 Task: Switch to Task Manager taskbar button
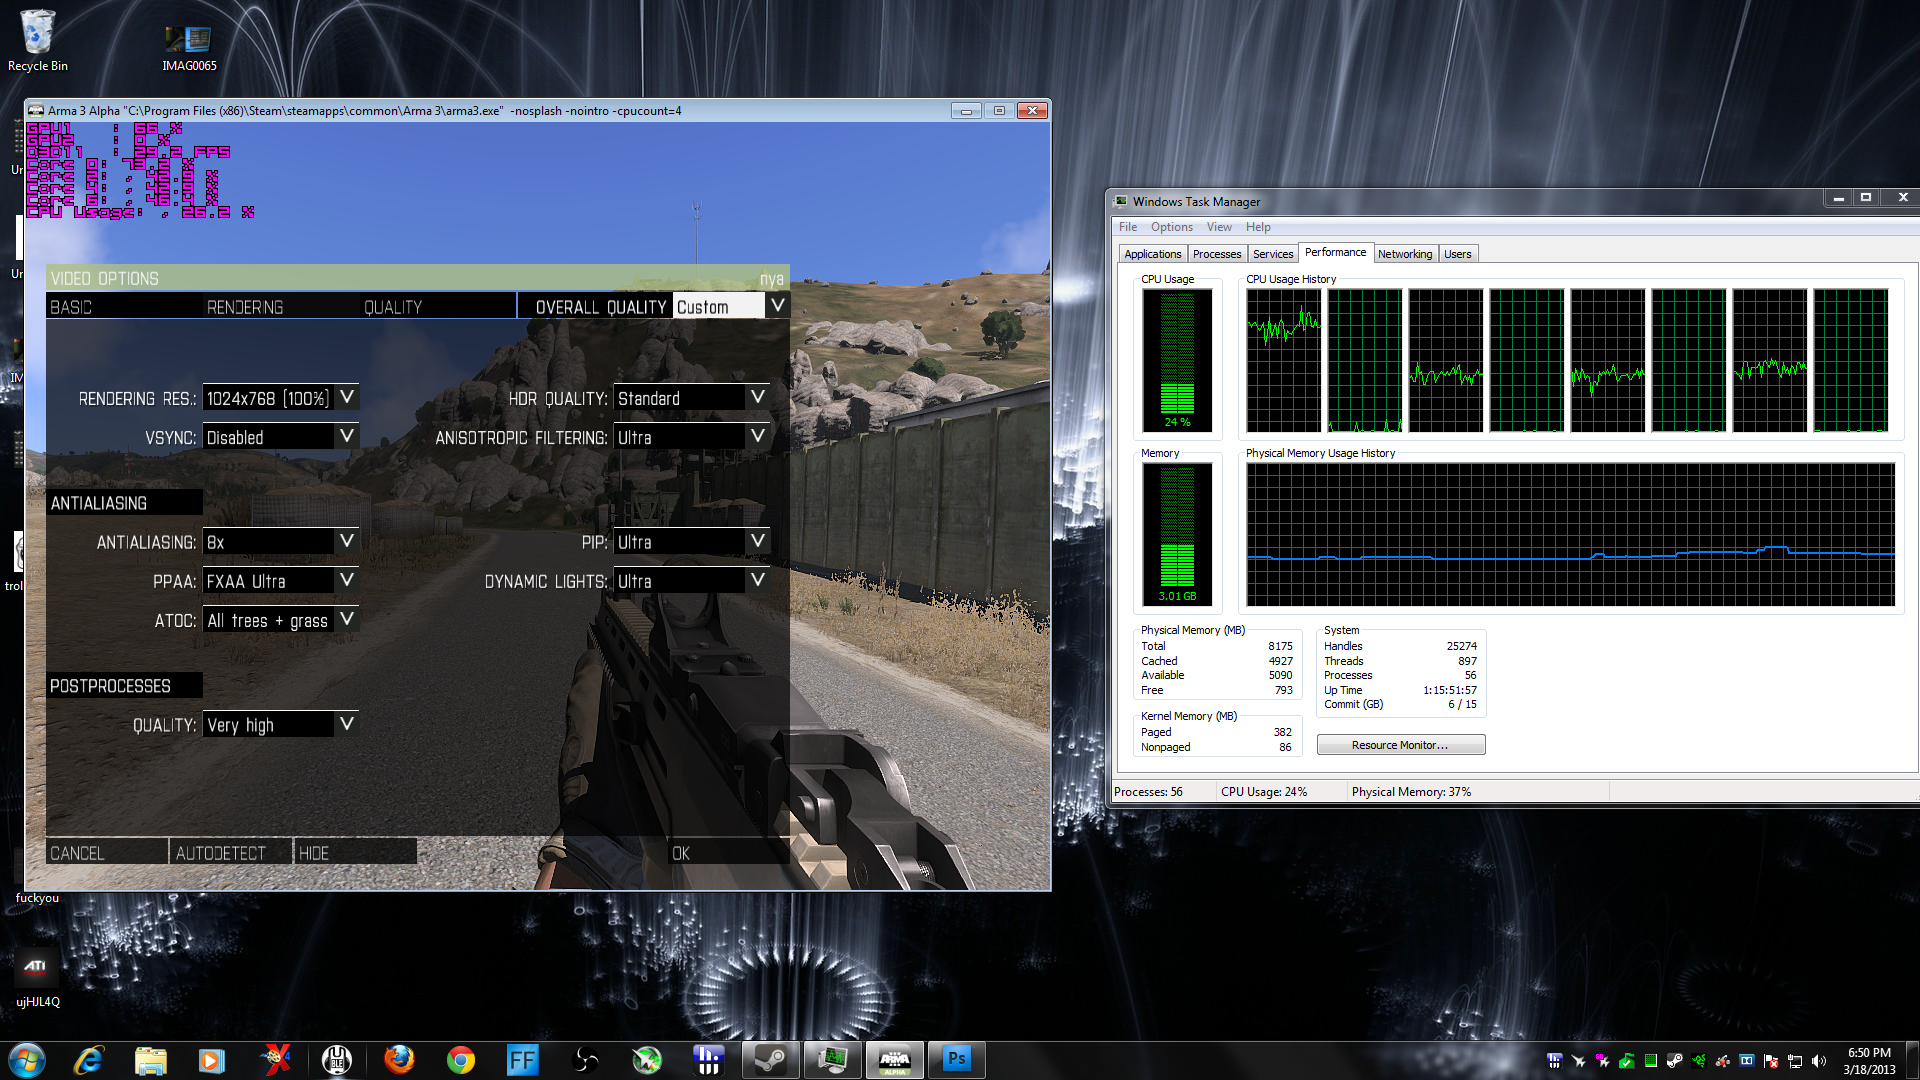coord(833,1060)
